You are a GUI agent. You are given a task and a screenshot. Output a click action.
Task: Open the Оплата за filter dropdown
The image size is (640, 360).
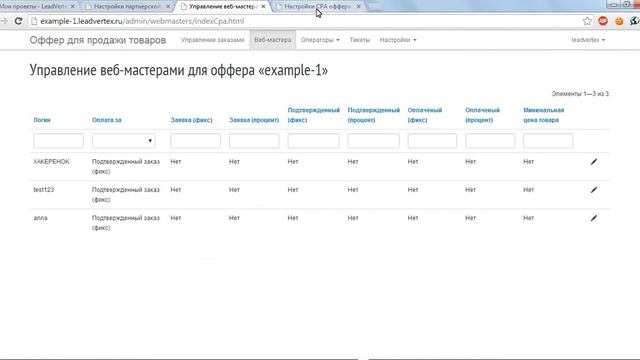click(x=123, y=141)
